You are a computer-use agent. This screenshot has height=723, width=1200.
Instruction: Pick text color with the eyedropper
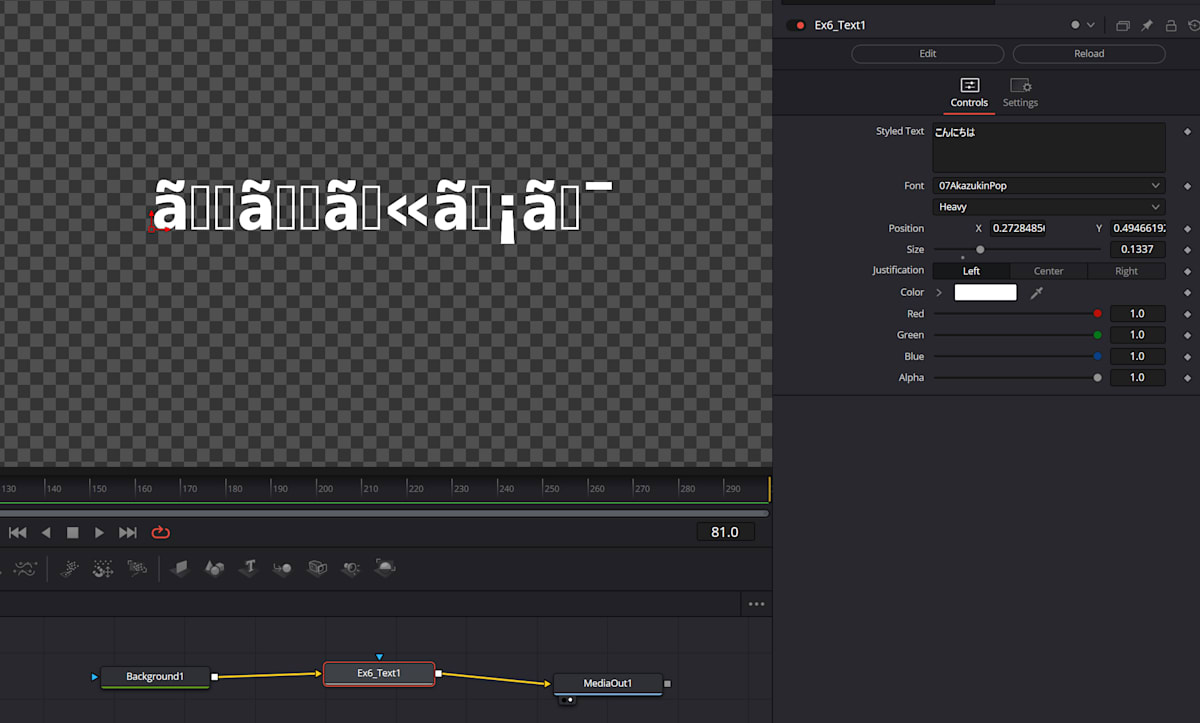[1036, 292]
